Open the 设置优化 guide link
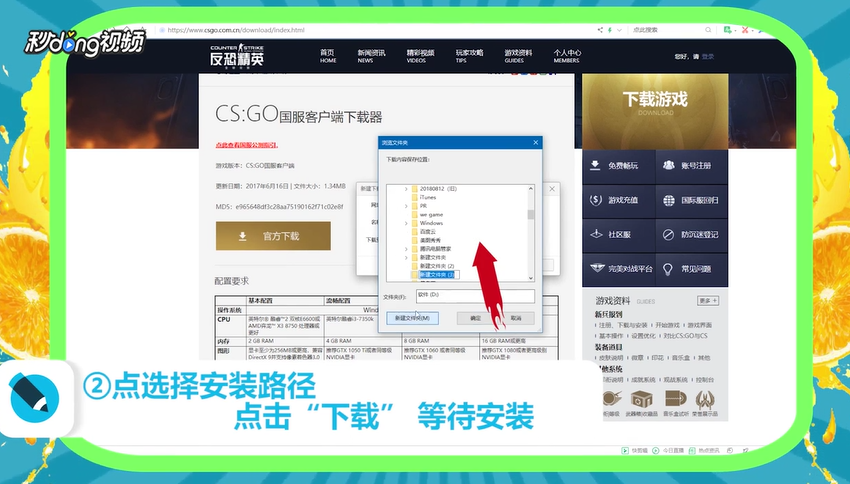Image resolution: width=850 pixels, height=484 pixels. click(643, 336)
